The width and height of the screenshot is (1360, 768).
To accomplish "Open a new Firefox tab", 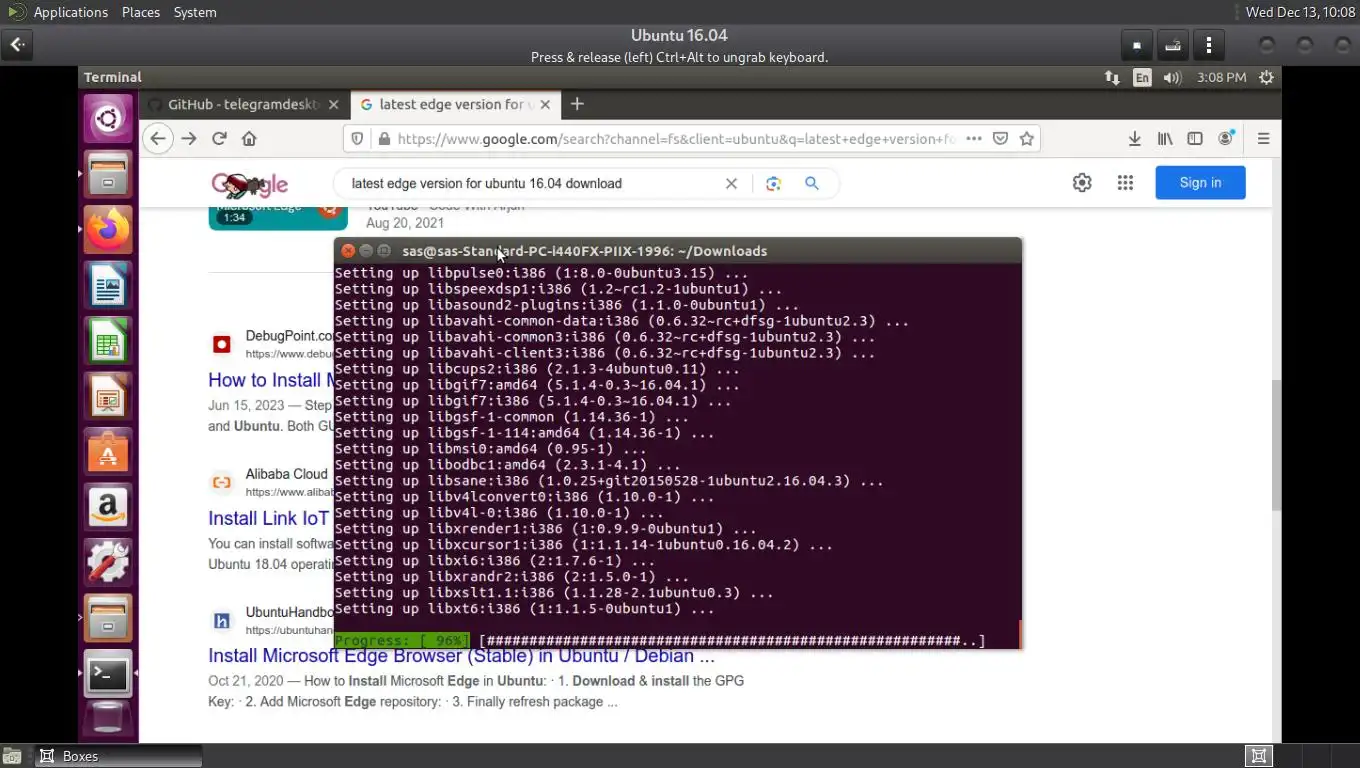I will coord(577,104).
